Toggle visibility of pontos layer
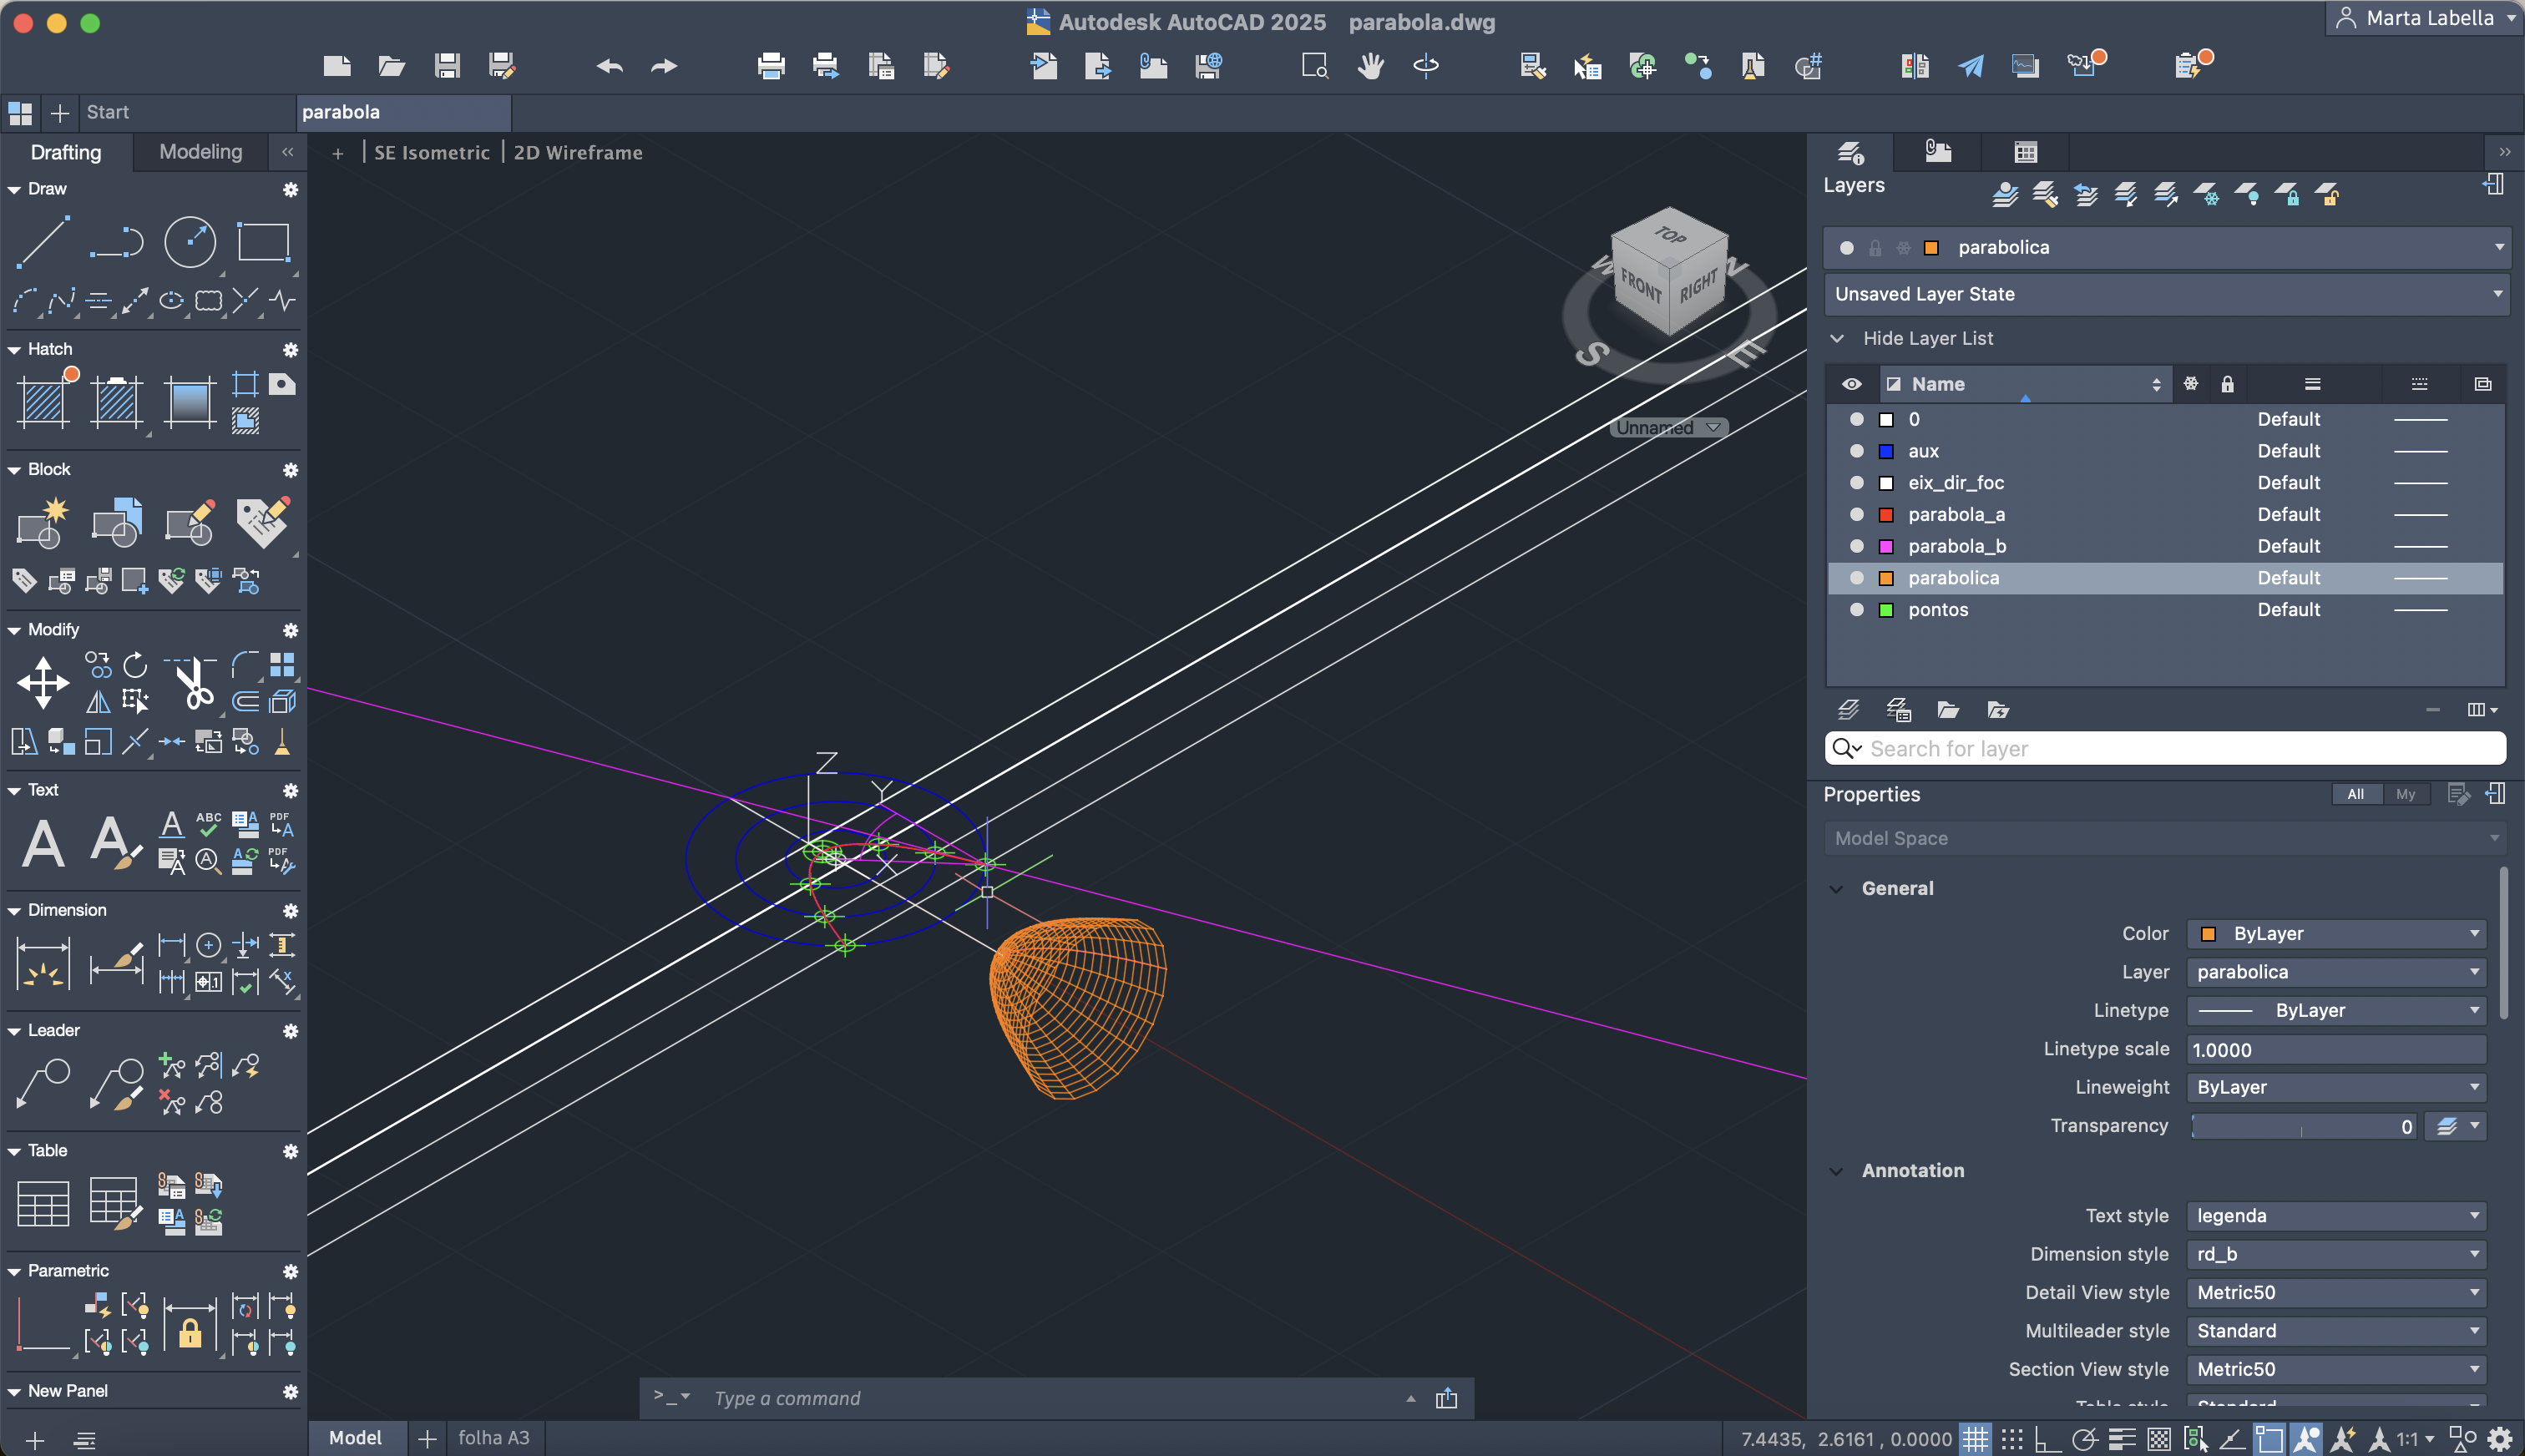2525x1456 pixels. point(1857,609)
